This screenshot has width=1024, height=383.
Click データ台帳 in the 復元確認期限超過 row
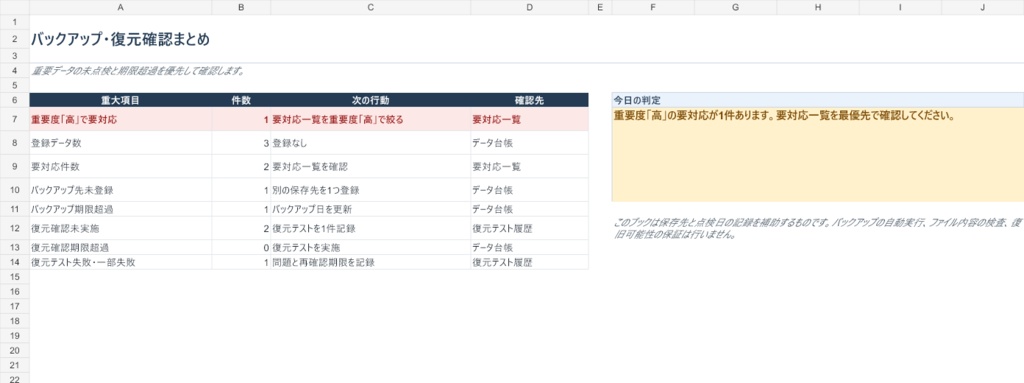tap(529, 248)
